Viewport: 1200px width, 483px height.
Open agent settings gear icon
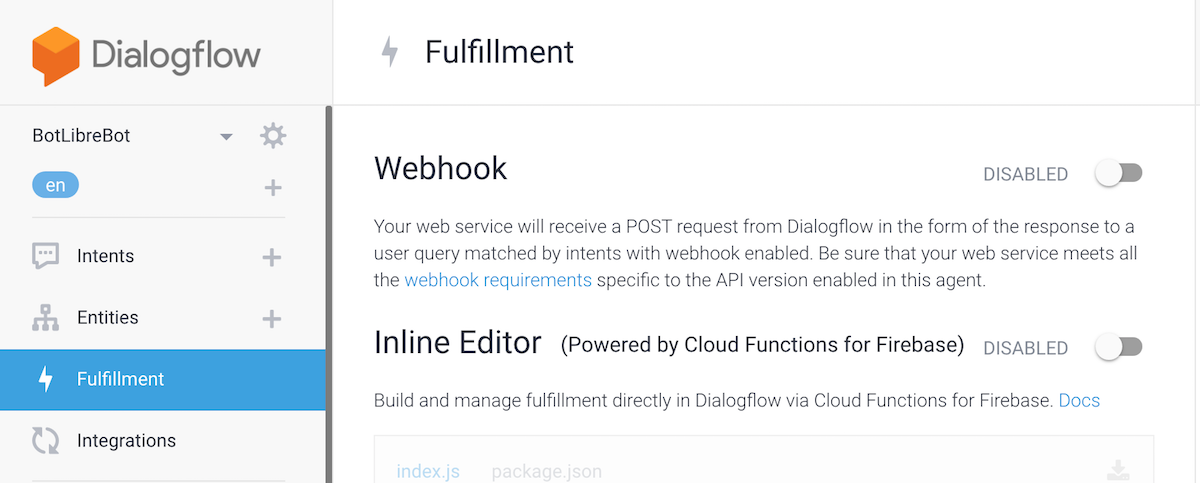point(273,136)
